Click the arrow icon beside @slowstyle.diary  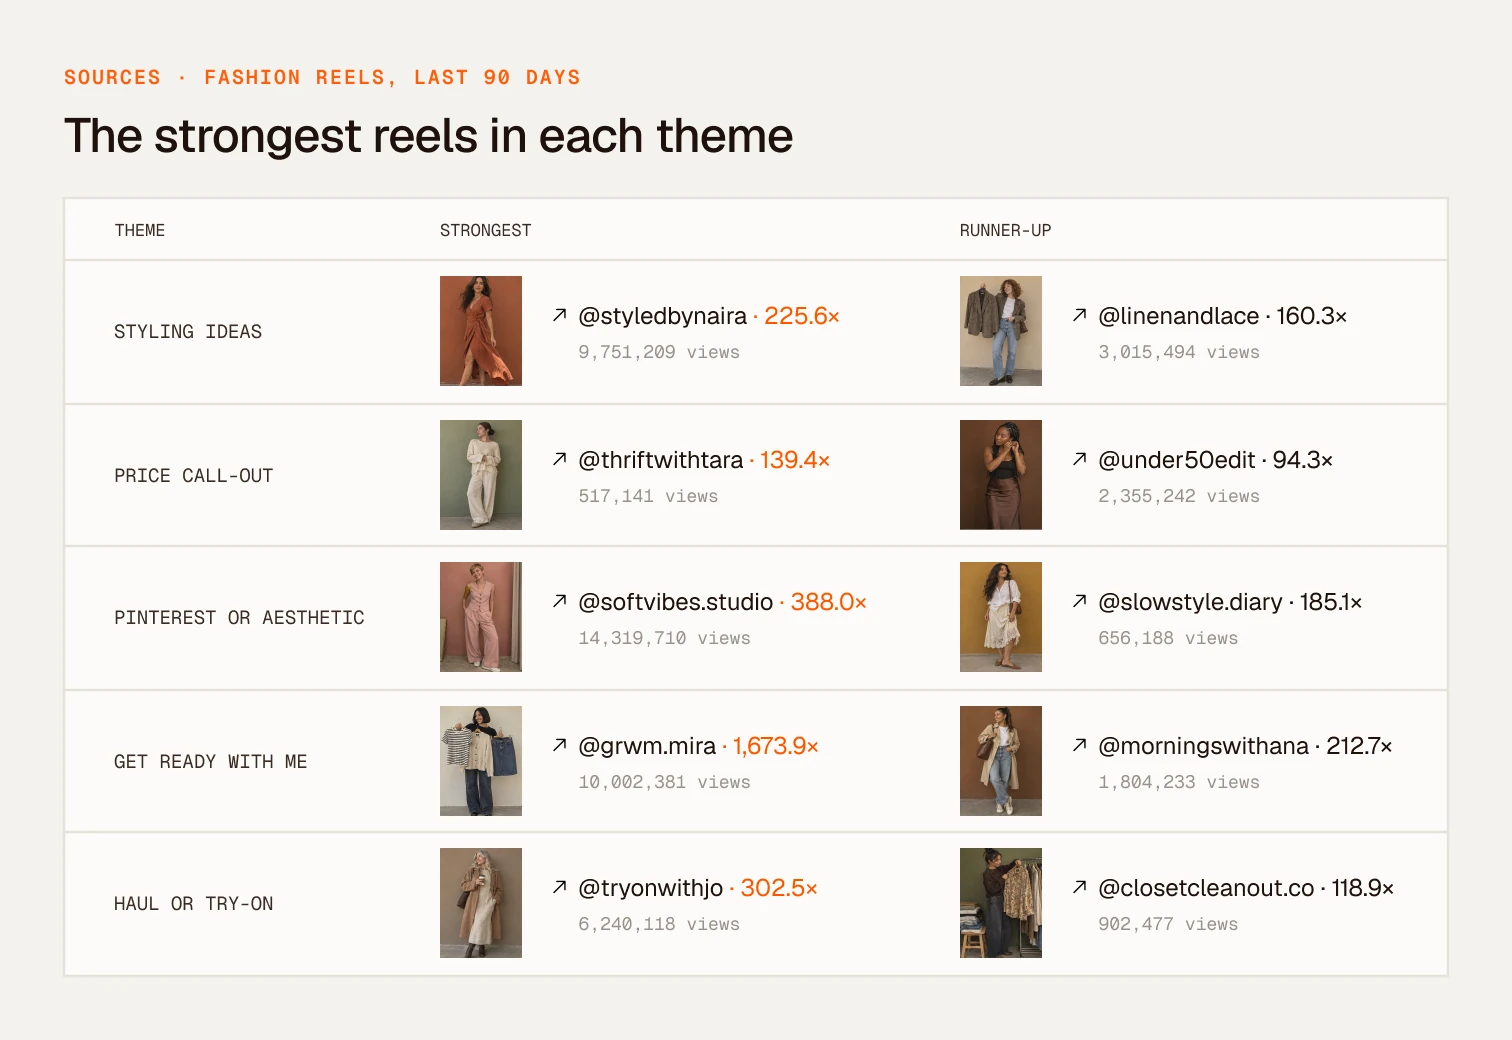[x=1080, y=601]
